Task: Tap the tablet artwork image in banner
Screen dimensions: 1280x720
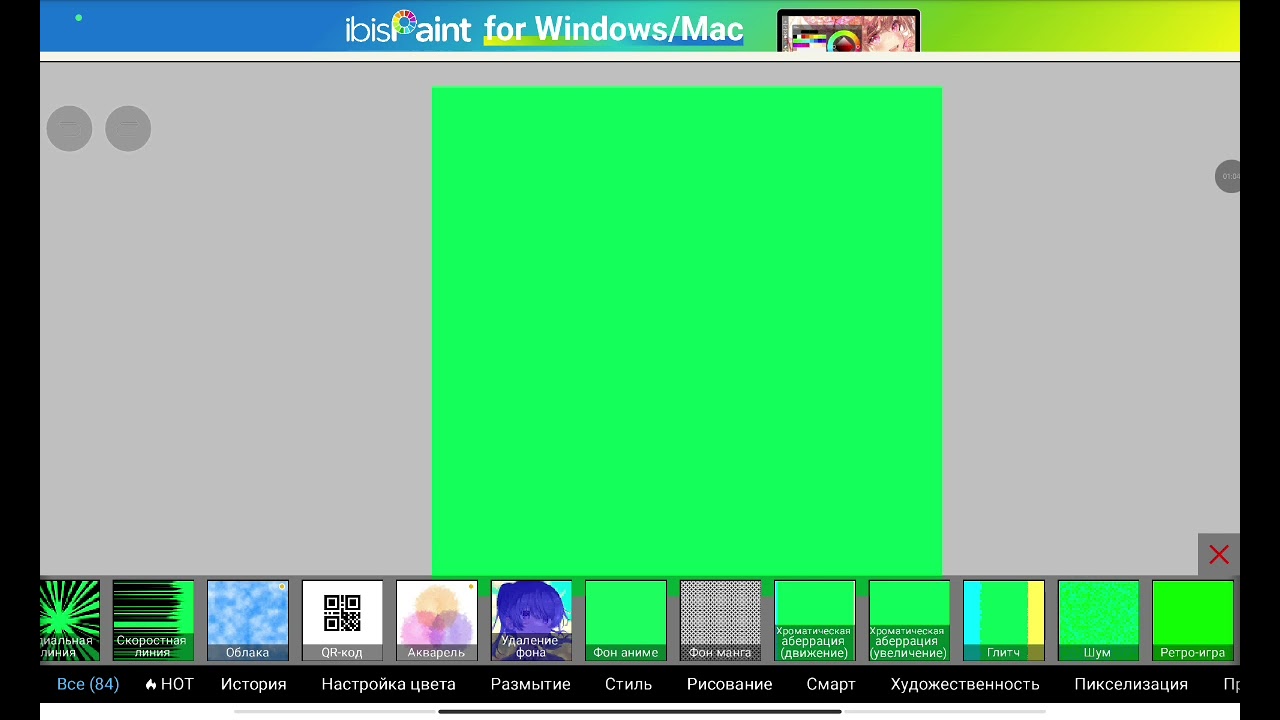Action: [x=848, y=31]
